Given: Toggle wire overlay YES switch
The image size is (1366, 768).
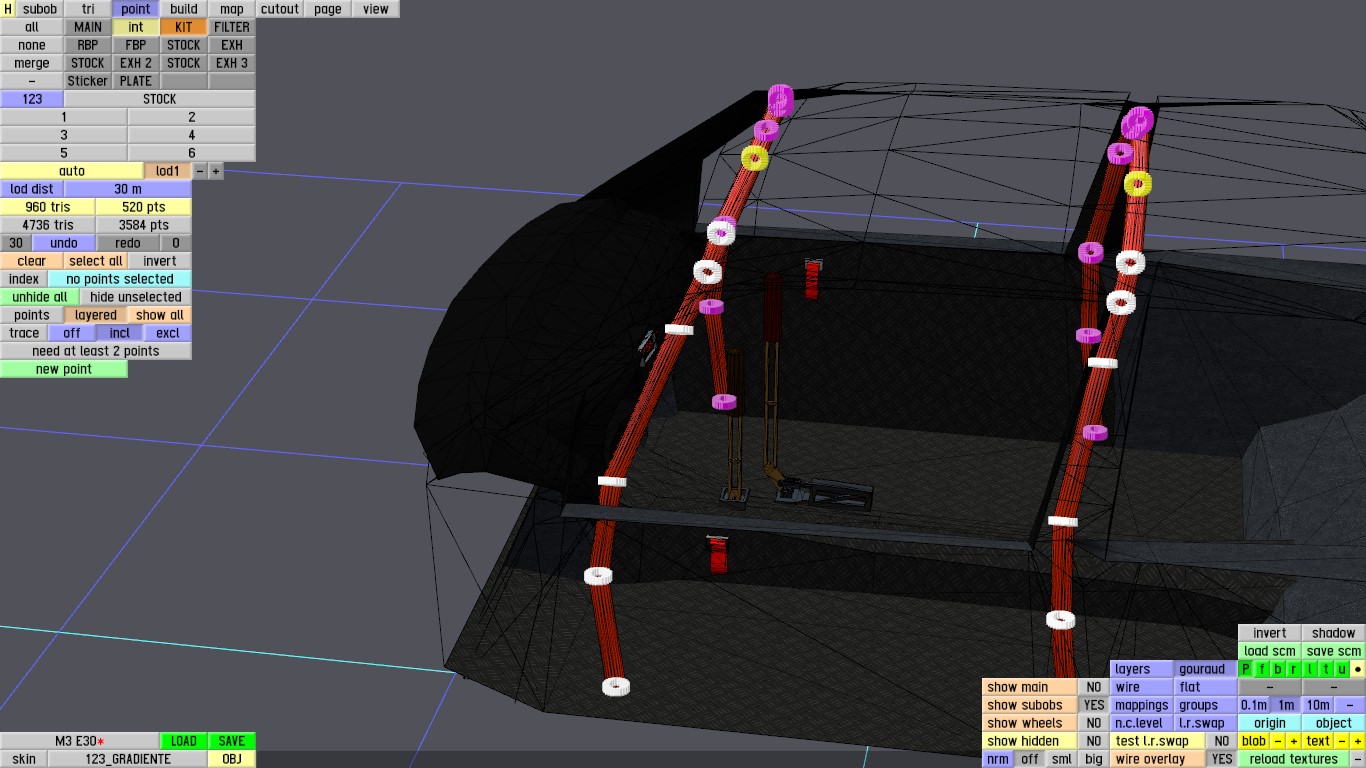Looking at the screenshot, I should (1222, 759).
